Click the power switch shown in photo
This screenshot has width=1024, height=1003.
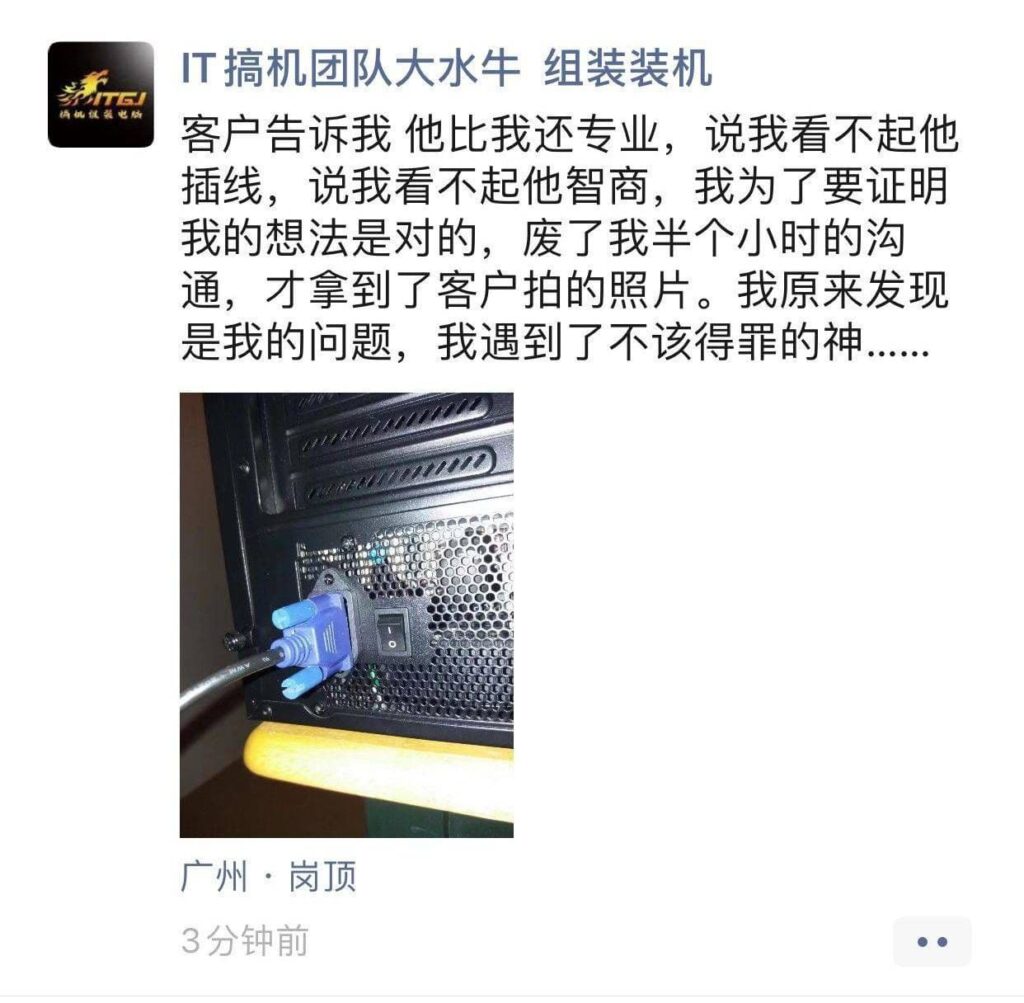pyautogui.click(x=392, y=632)
